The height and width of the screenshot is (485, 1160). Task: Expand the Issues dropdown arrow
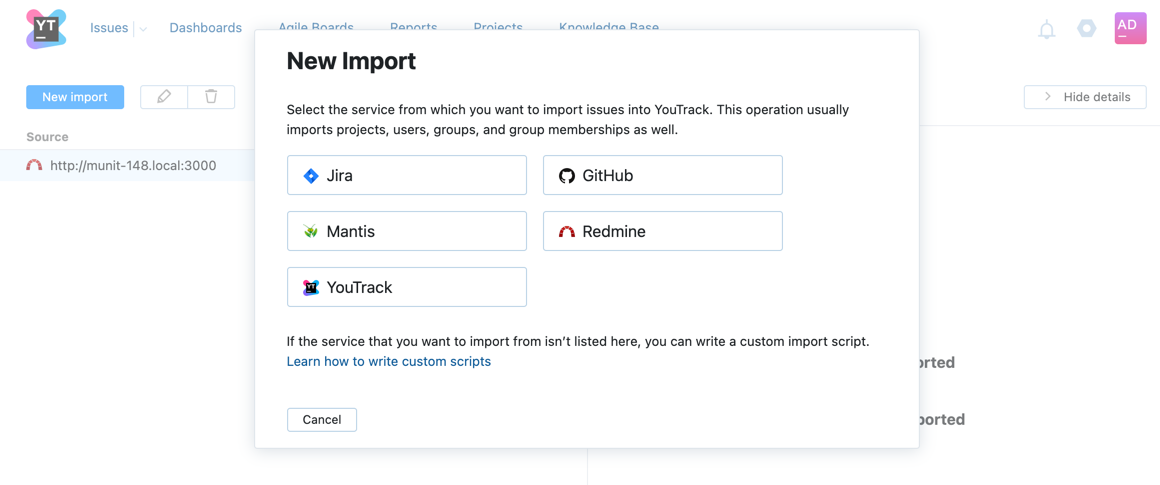pos(143,29)
